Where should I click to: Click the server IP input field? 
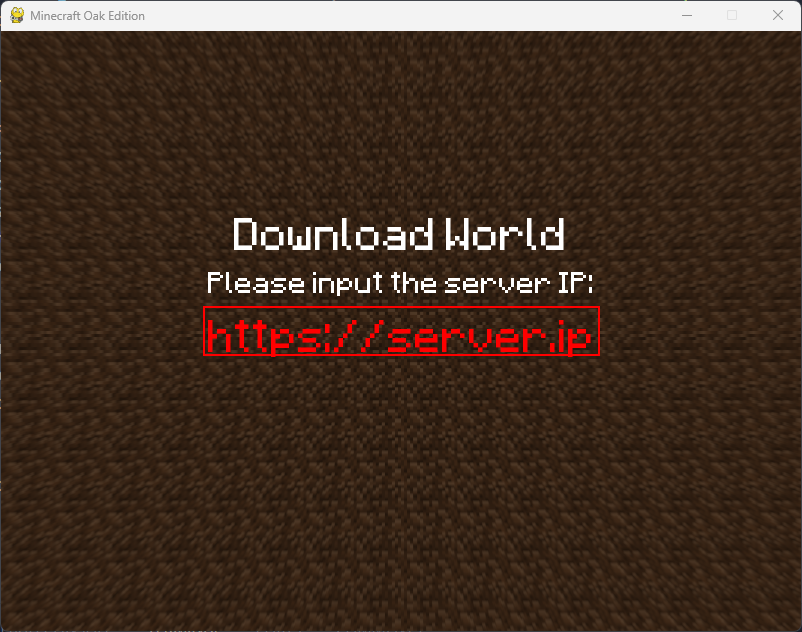pyautogui.click(x=401, y=331)
